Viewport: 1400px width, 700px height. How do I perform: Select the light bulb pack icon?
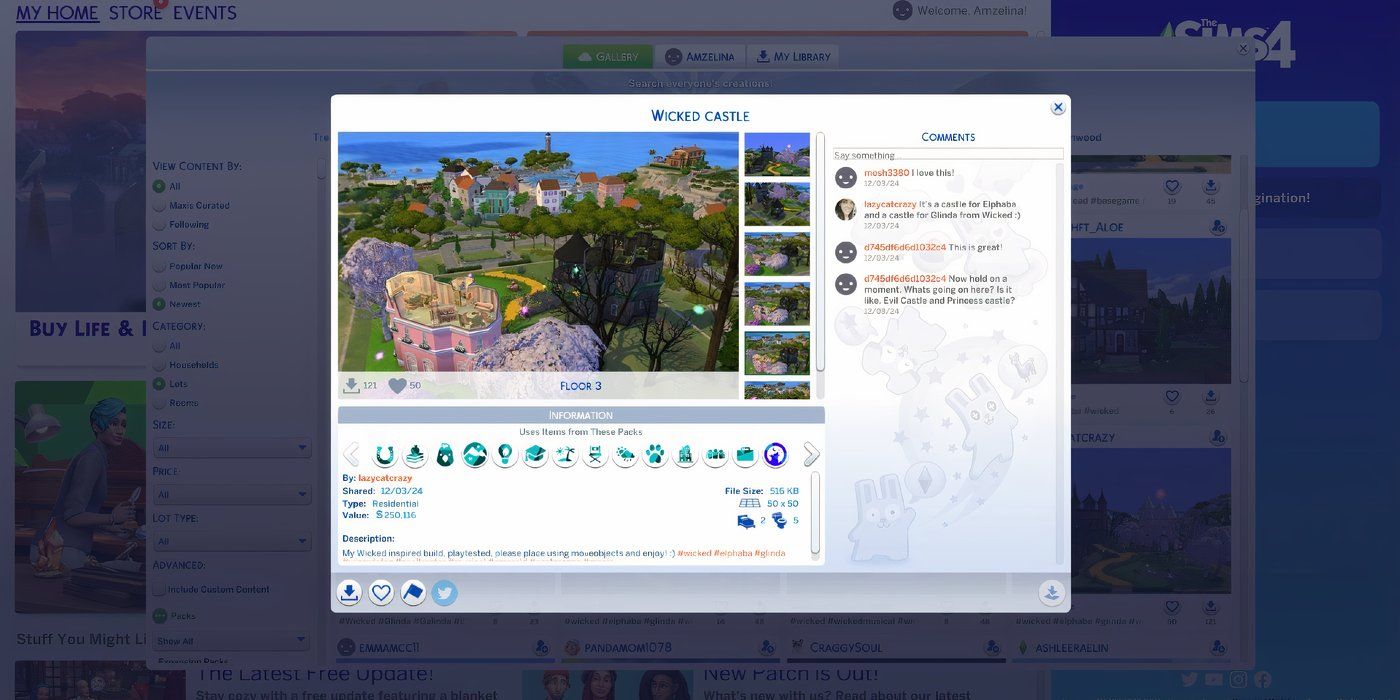click(505, 455)
